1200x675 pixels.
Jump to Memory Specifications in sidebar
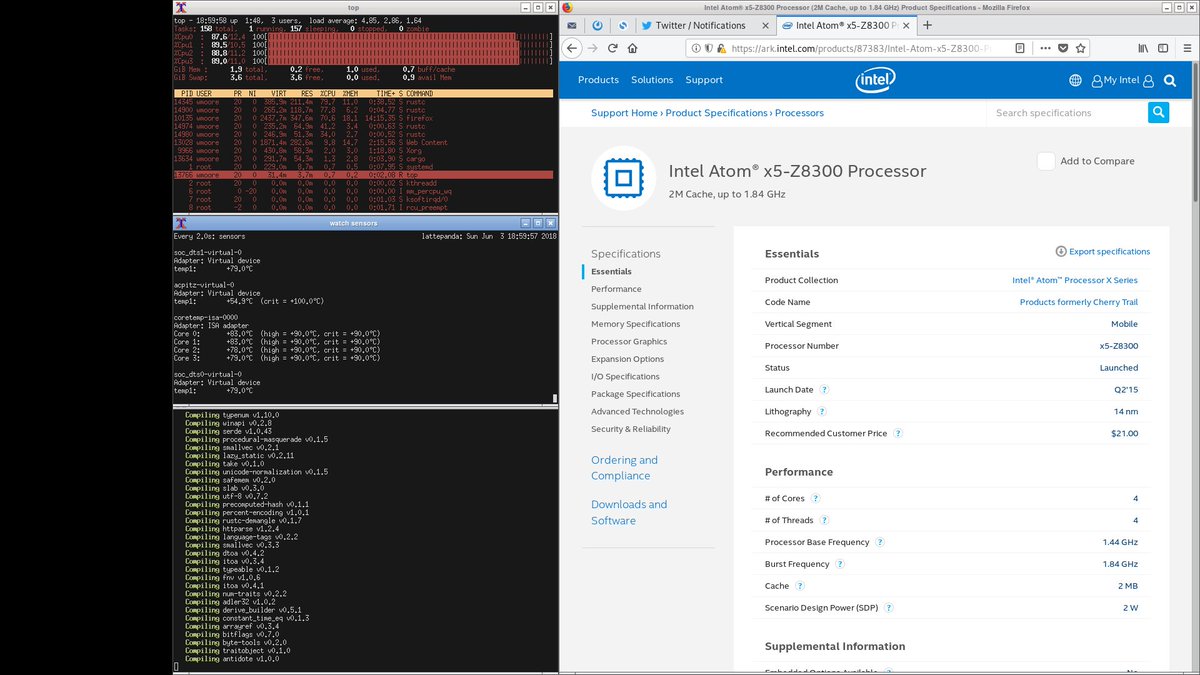[636, 324]
